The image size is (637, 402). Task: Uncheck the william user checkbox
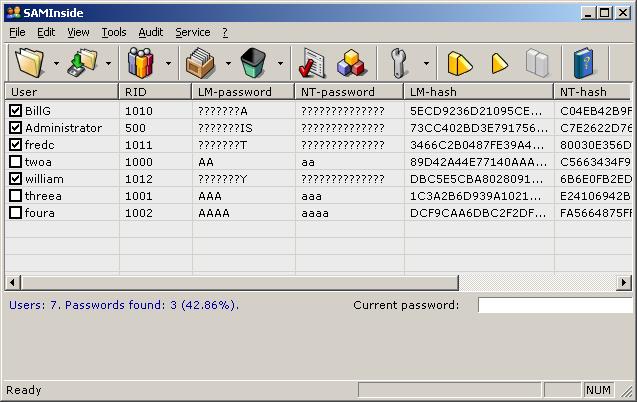15,179
